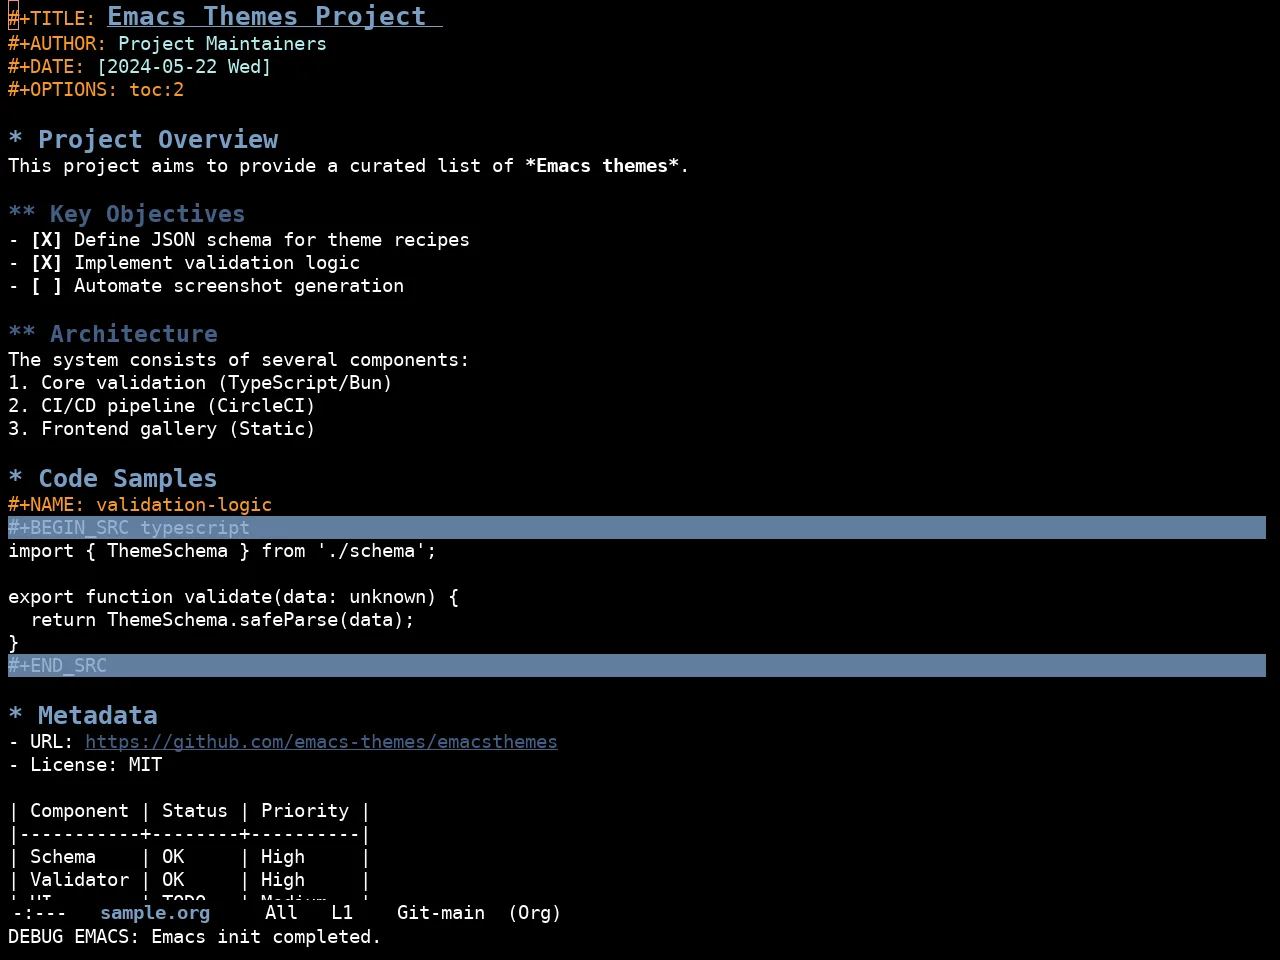The height and width of the screenshot is (960, 1280).
Task: Fold the #+BEGIN_SRC typescript block line
Action: point(637,528)
